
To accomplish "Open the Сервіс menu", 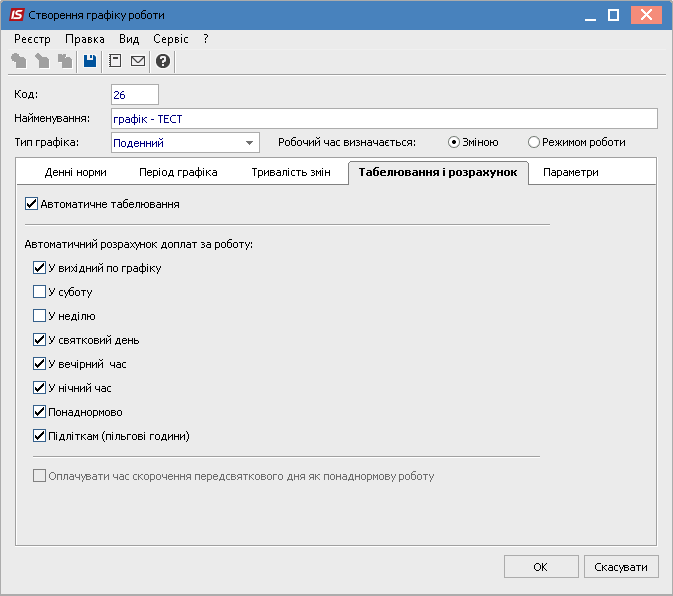I will tap(170, 38).
